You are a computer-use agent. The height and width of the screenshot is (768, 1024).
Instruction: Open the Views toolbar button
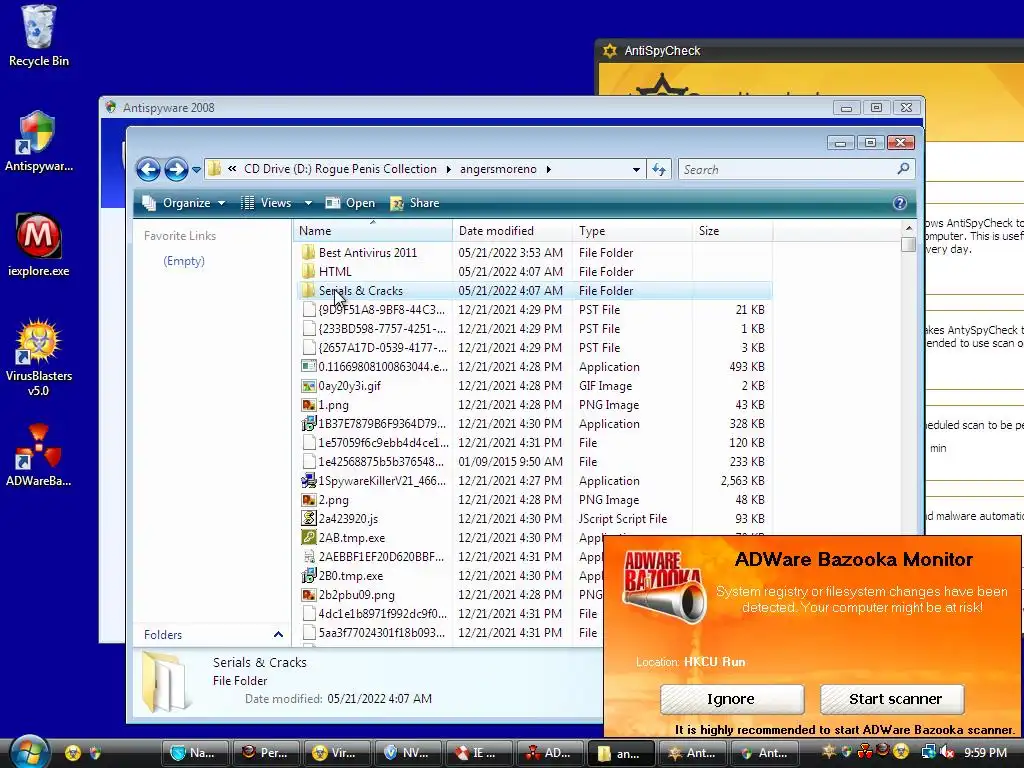tap(266, 203)
